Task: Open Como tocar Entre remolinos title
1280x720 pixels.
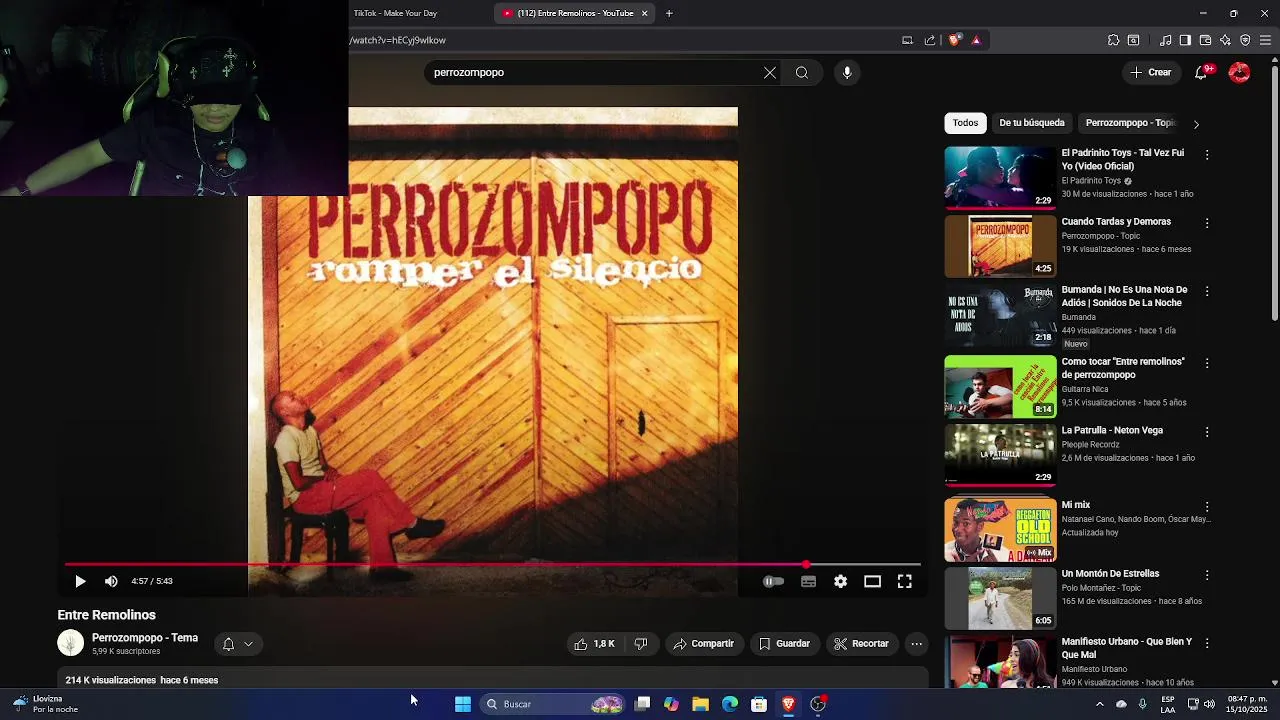Action: click(1123, 368)
